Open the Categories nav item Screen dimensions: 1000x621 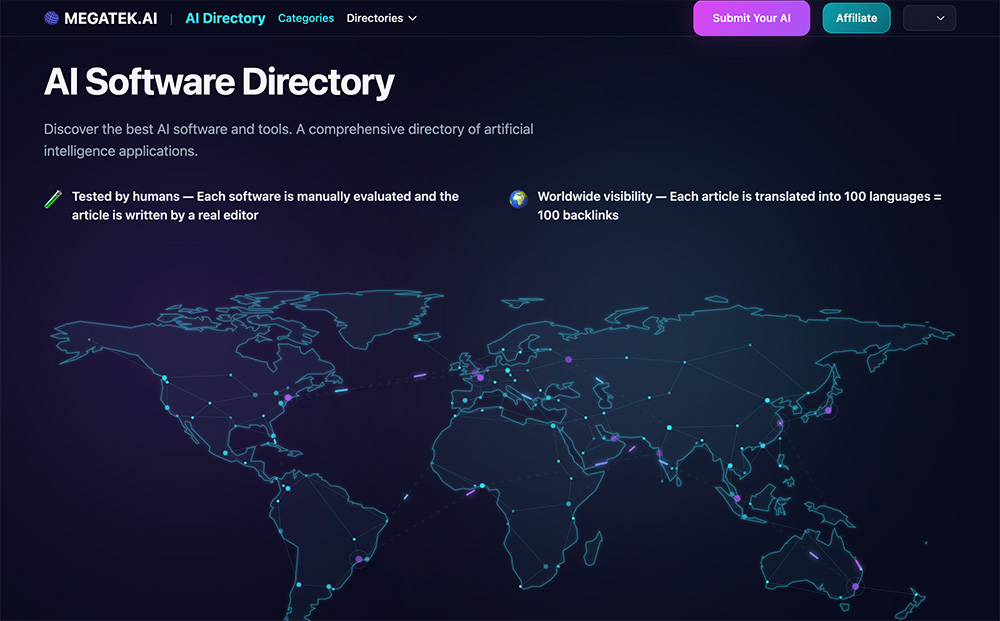point(306,18)
